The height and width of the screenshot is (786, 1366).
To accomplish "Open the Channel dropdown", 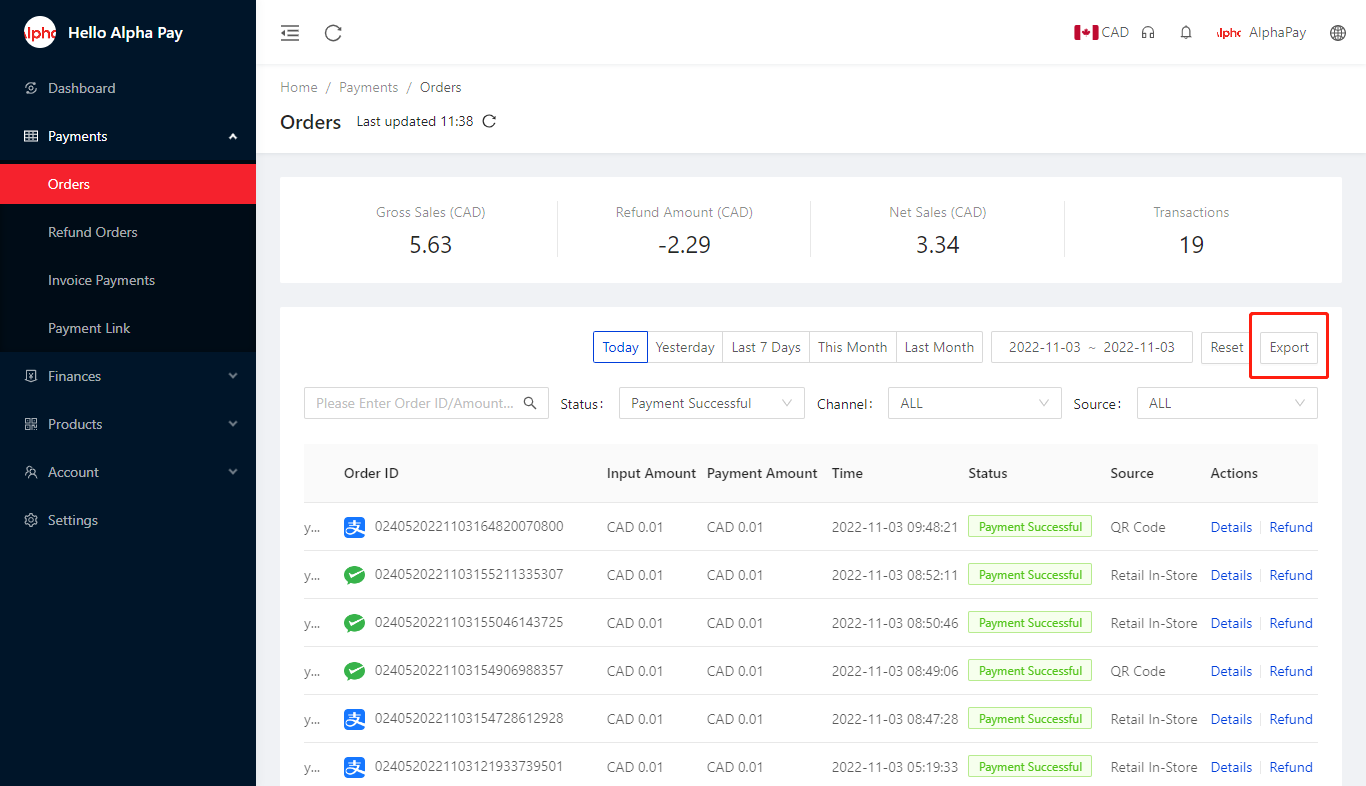I will click(x=975, y=403).
